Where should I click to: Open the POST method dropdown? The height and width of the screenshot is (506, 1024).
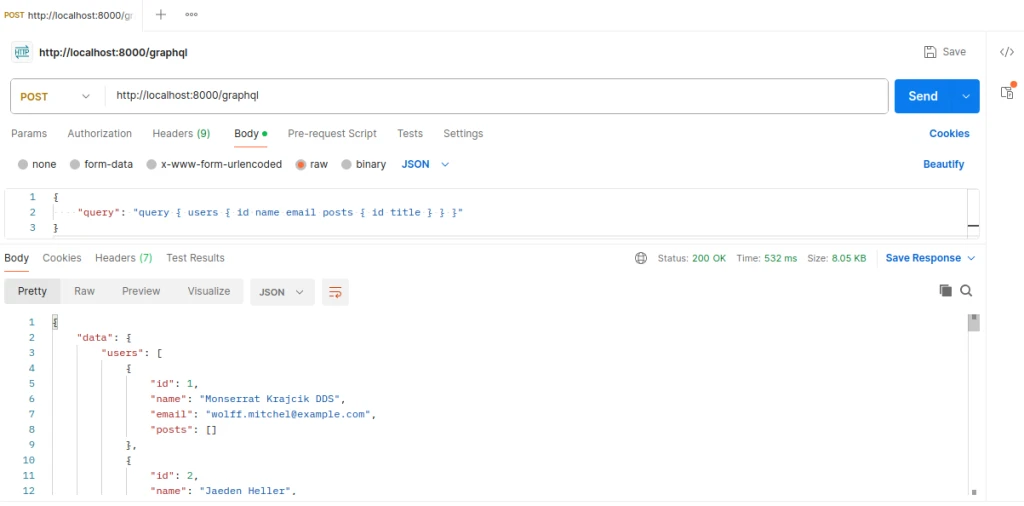[x=56, y=97]
